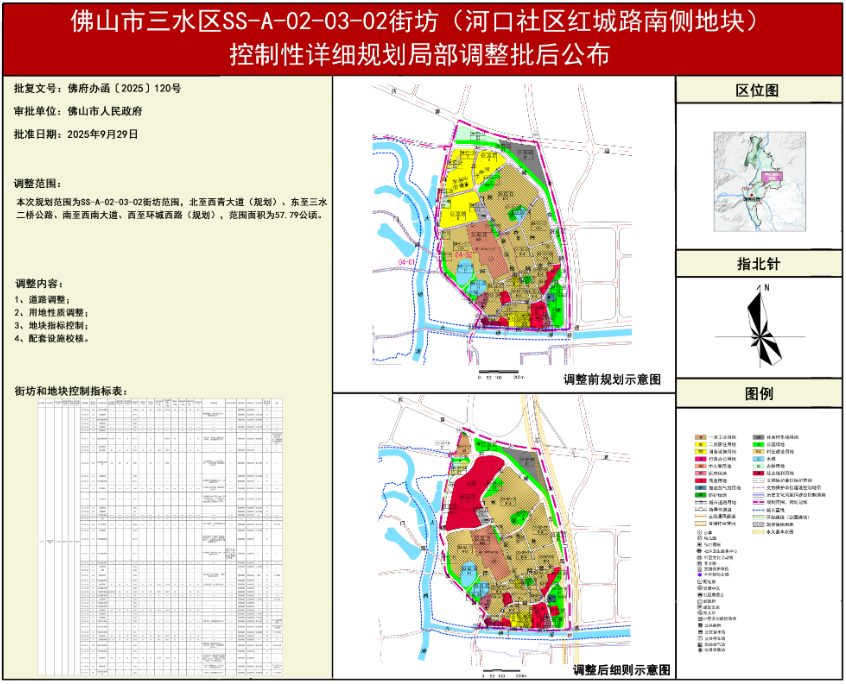
Task: Click the 区位图 section header
Action: point(760,90)
